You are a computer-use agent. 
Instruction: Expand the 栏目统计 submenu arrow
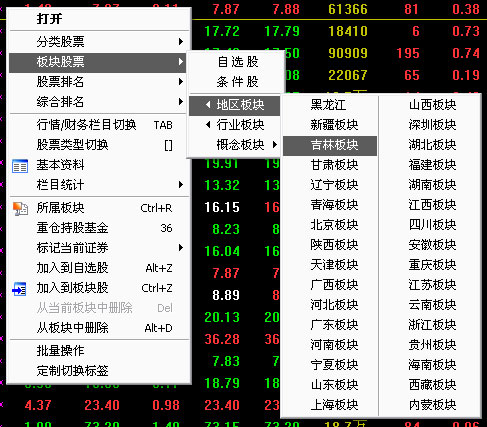tap(181, 185)
